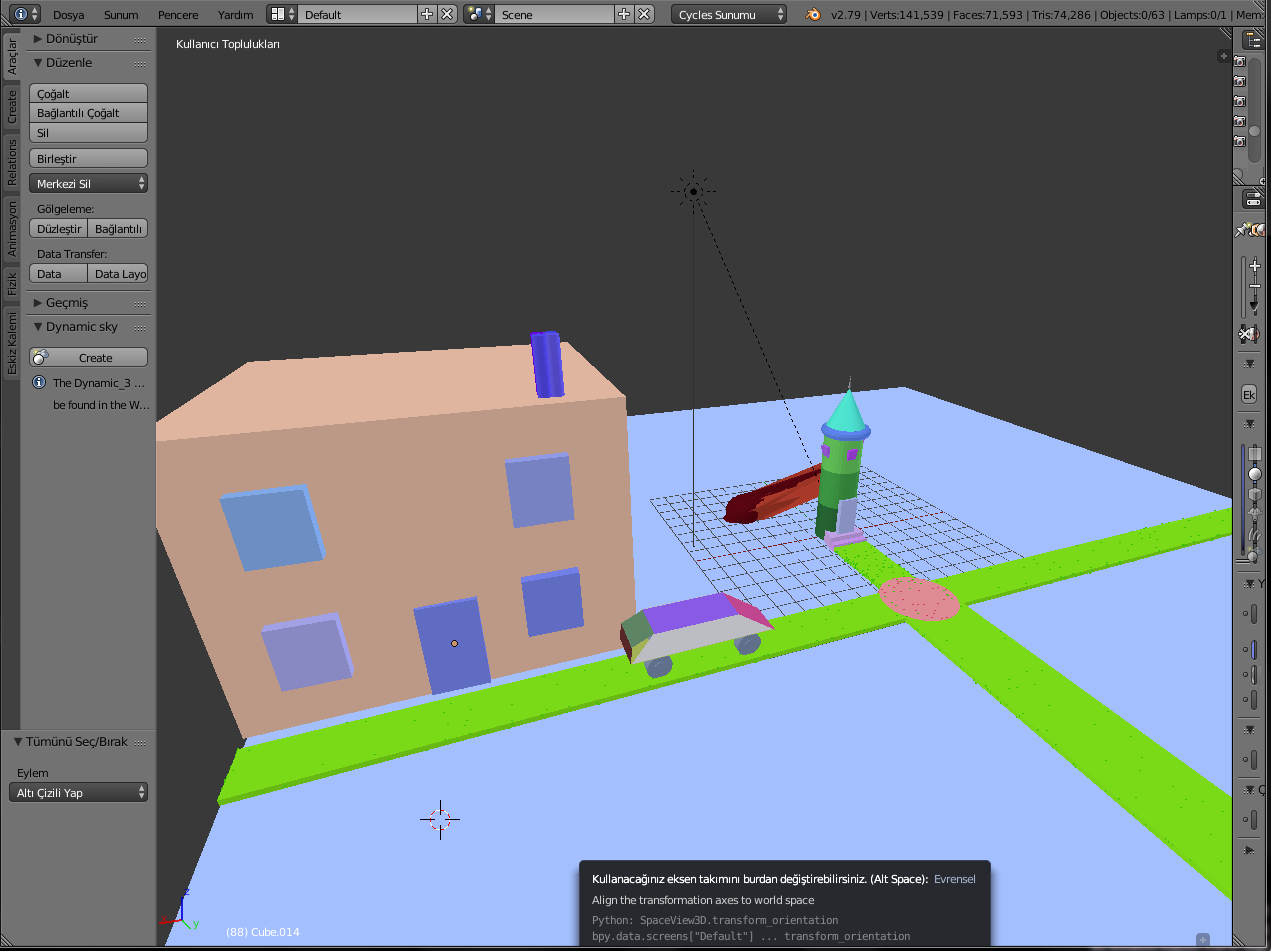This screenshot has height=951, width=1271.
Task: Toggle the fifth camera render icon in outliner
Action: 1240,141
